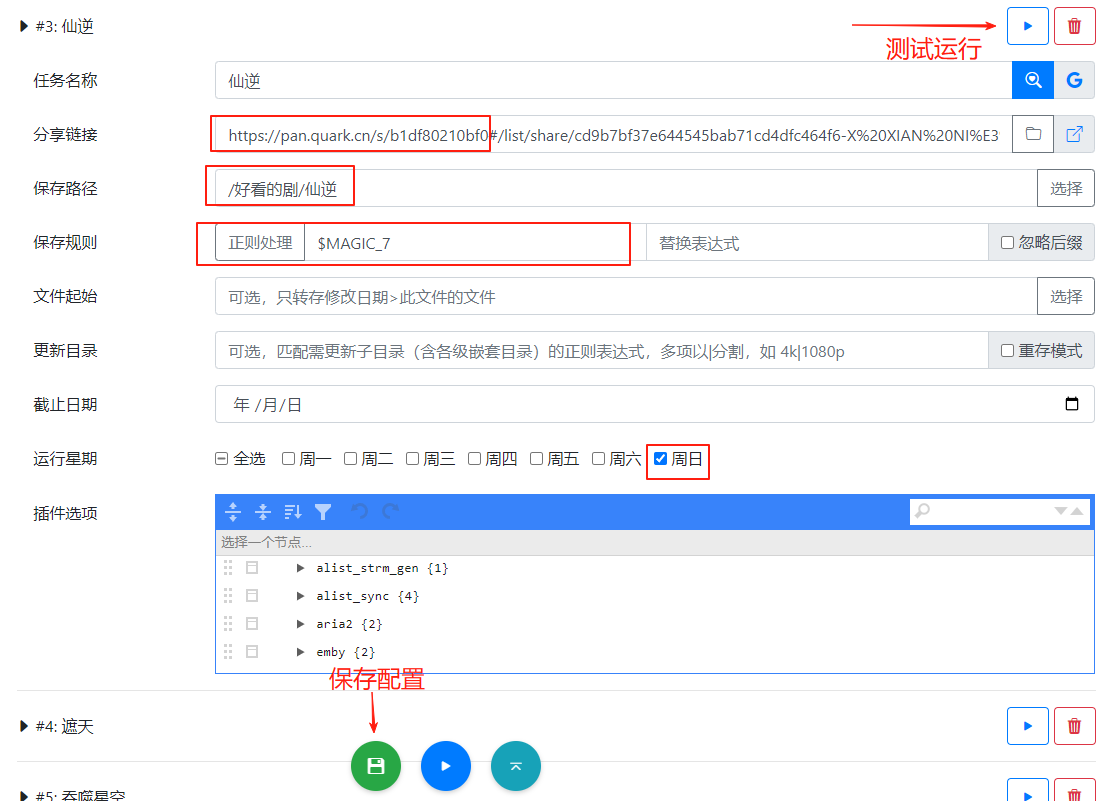Open the folder icon next to share link
Screen dimensions: 1113x801
[1033, 134]
